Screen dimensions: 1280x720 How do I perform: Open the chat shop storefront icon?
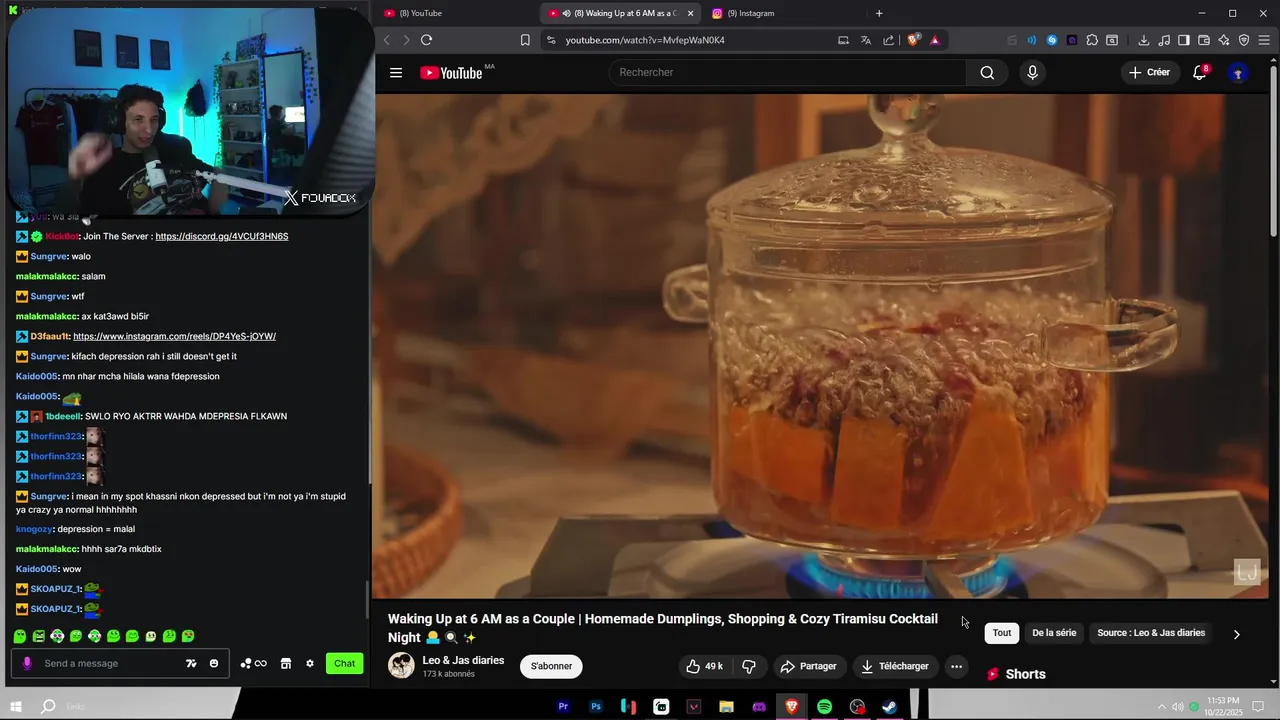point(285,663)
